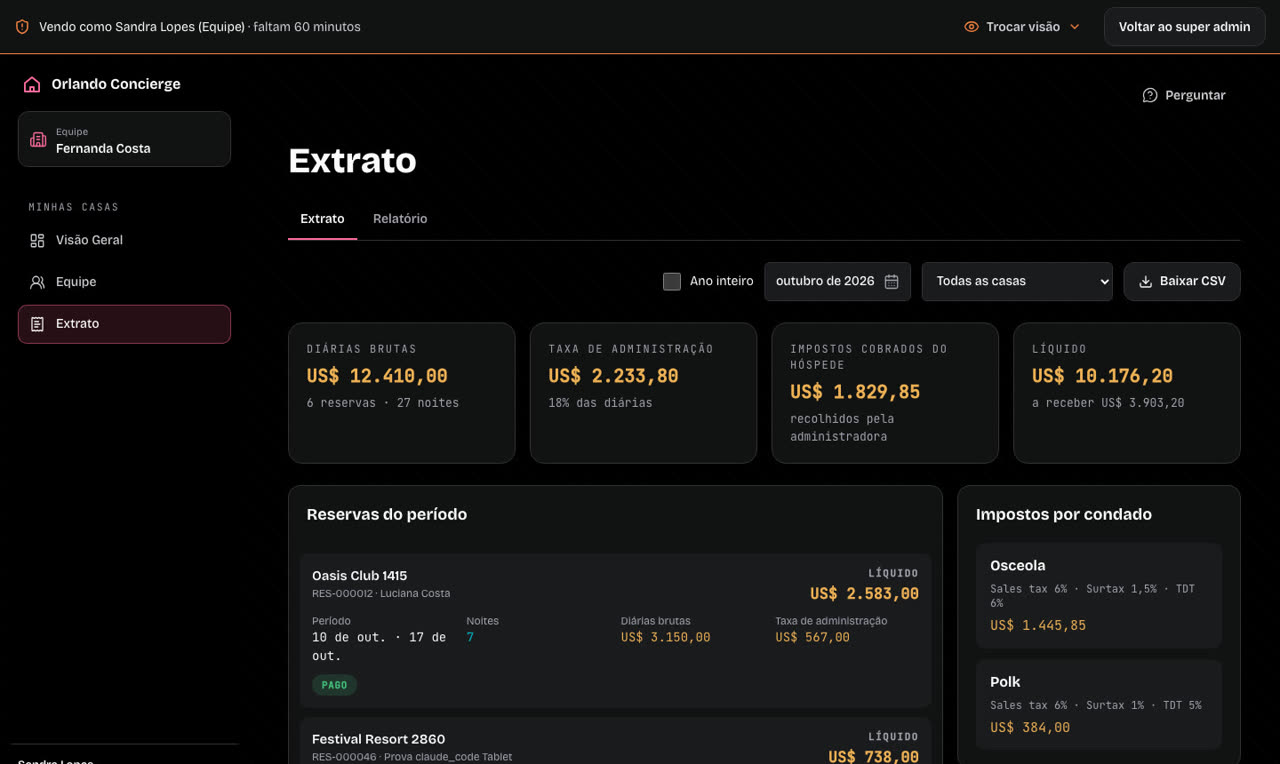Expand the Trocar visão chevron
1280x764 pixels.
1075,27
